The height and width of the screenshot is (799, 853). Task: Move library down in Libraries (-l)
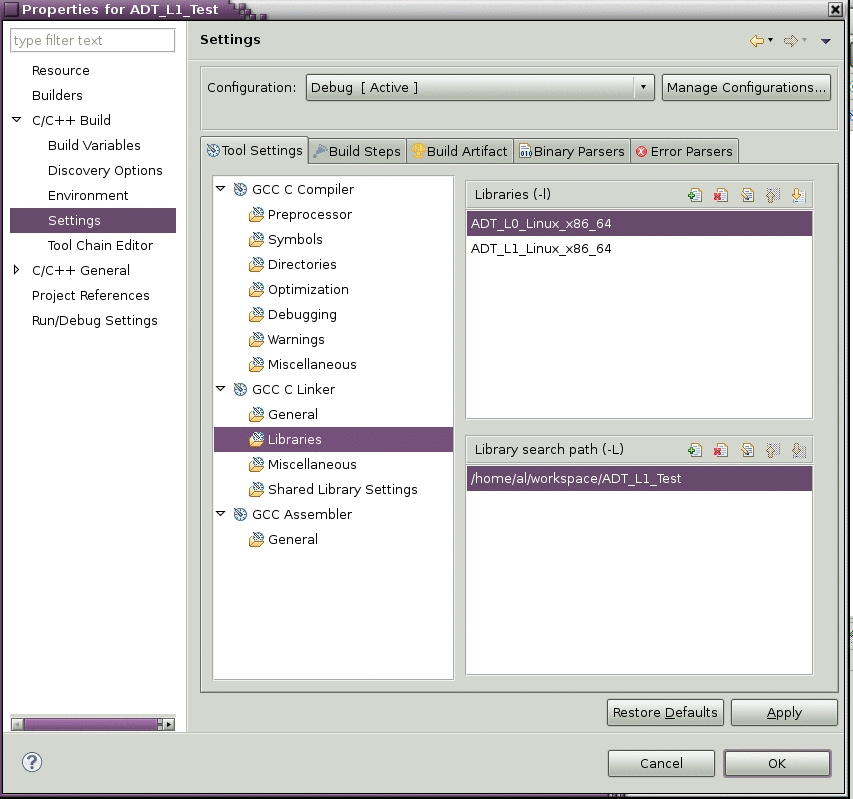point(798,195)
